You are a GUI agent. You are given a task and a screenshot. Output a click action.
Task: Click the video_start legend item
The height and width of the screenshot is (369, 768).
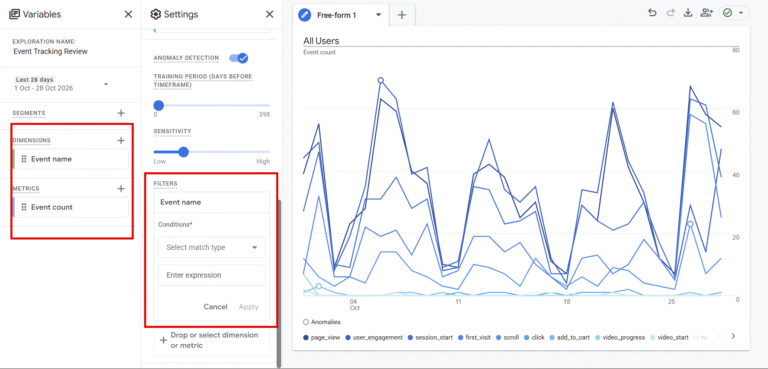pos(670,337)
